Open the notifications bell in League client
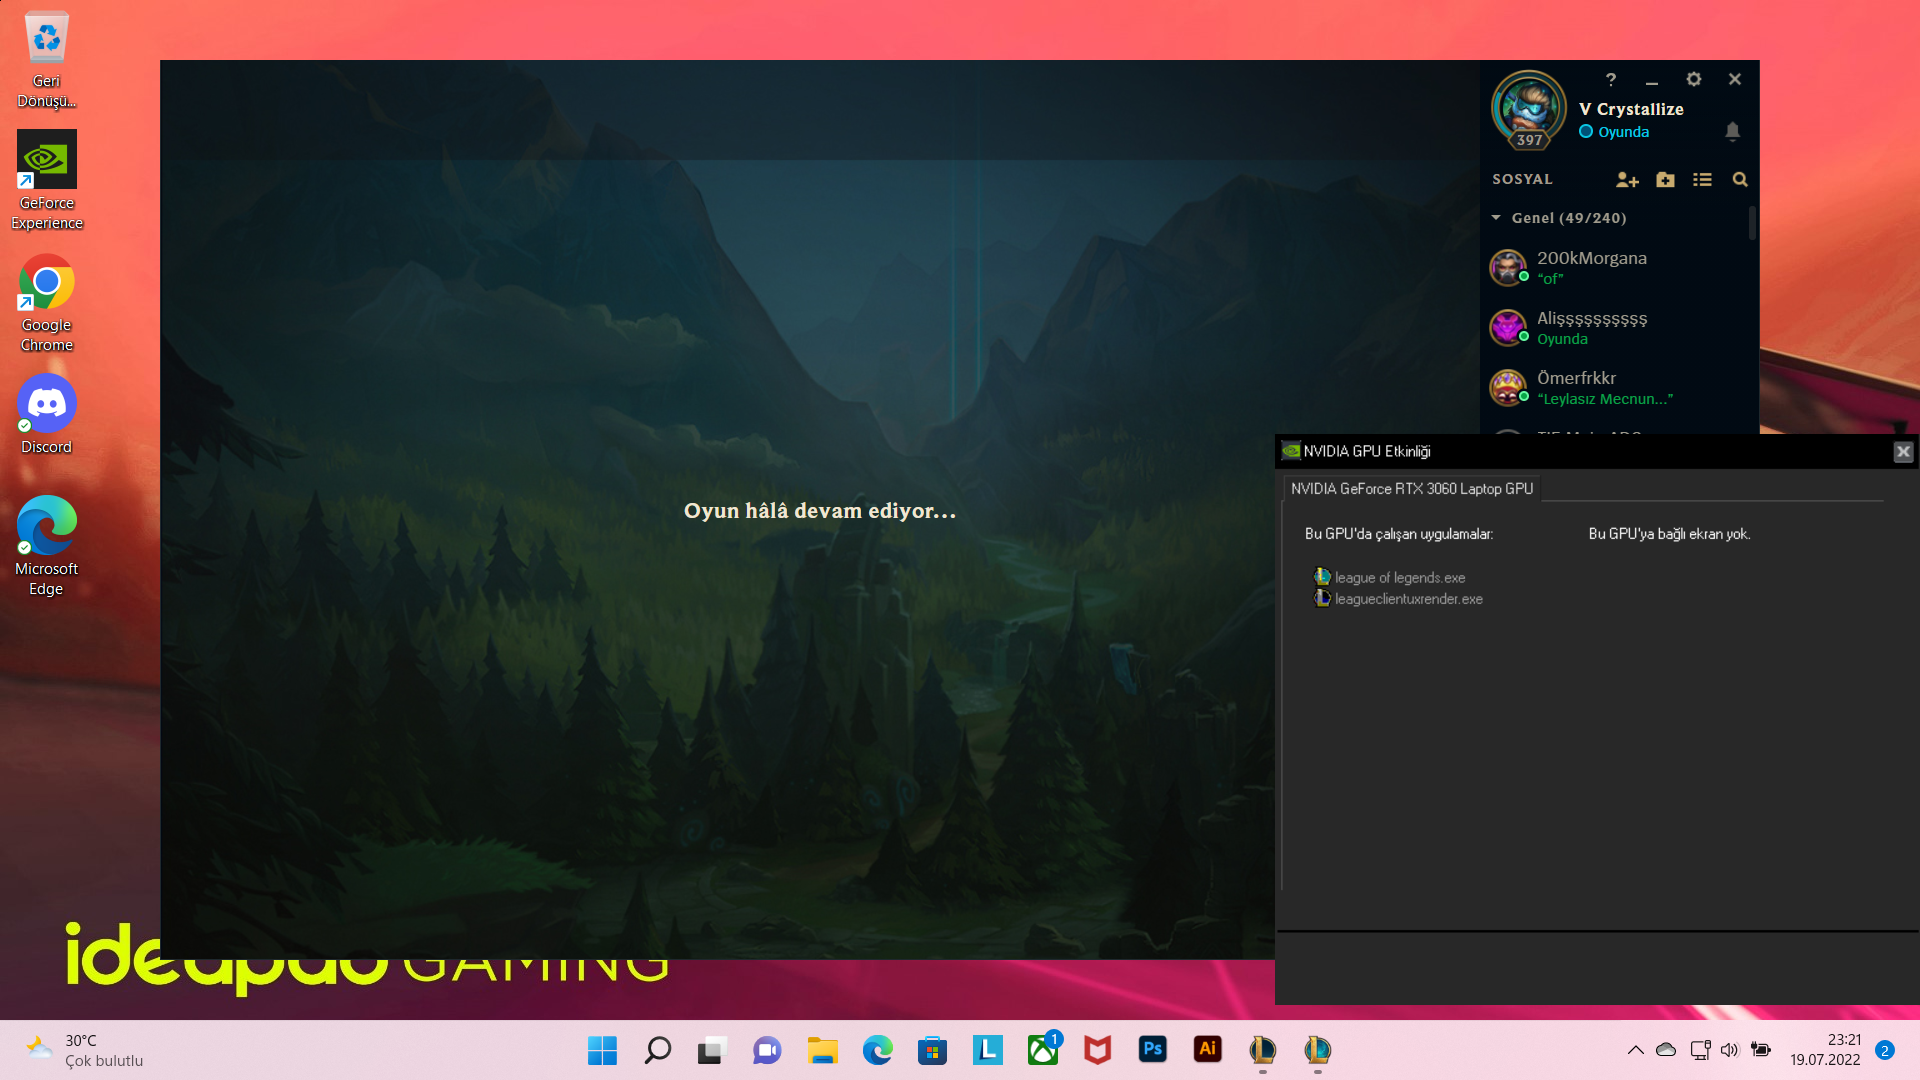Screen dimensions: 1920x1080 (1732, 131)
